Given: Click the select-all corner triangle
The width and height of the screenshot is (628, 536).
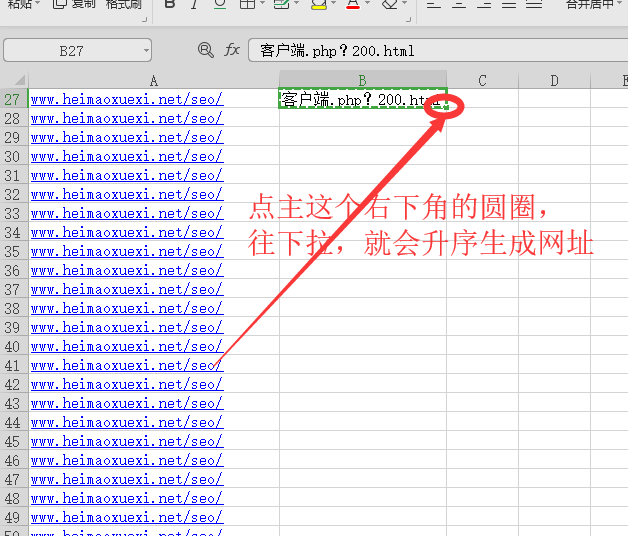Looking at the screenshot, I should pos(20,80).
